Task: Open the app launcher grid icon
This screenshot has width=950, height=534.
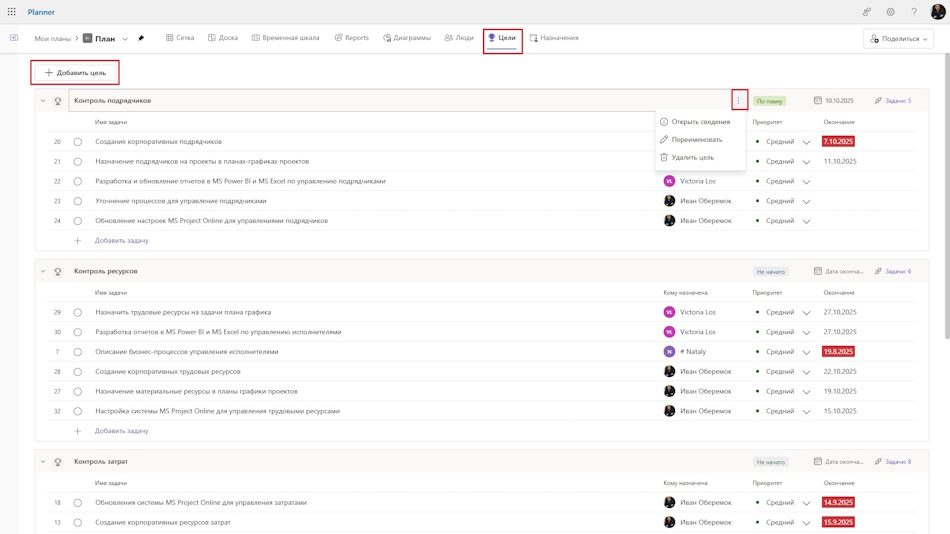Action: pos(12,12)
